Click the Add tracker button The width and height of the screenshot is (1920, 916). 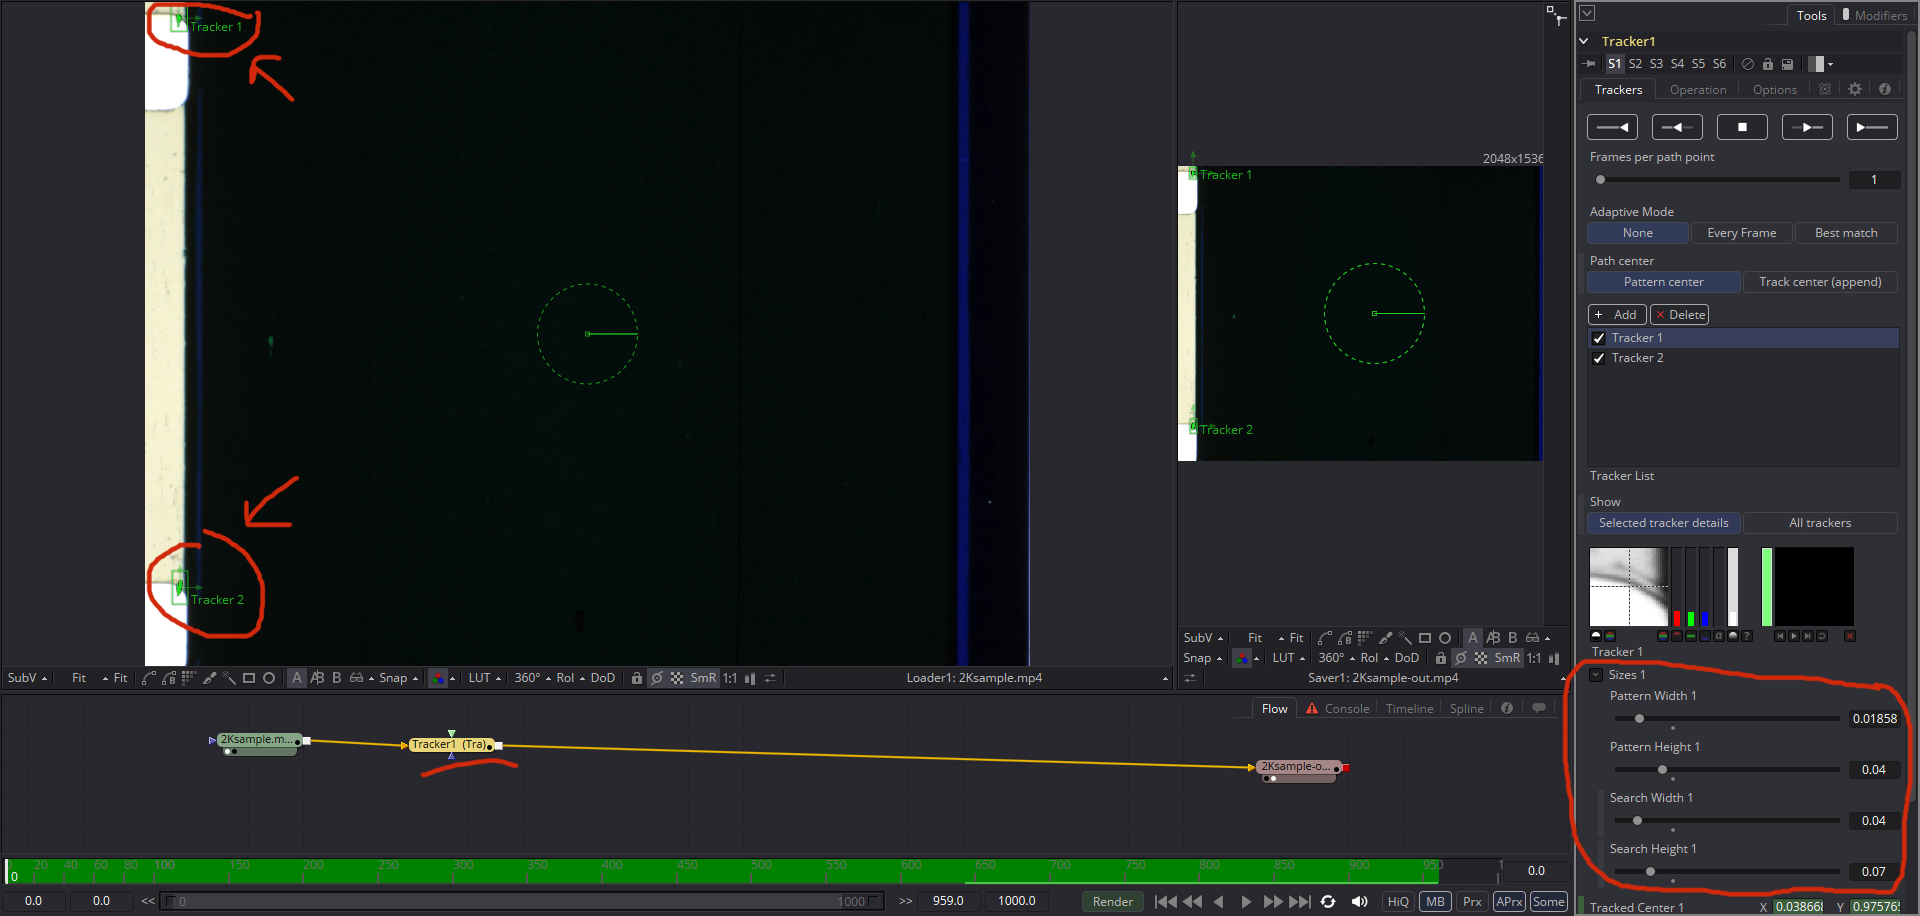tap(1617, 315)
